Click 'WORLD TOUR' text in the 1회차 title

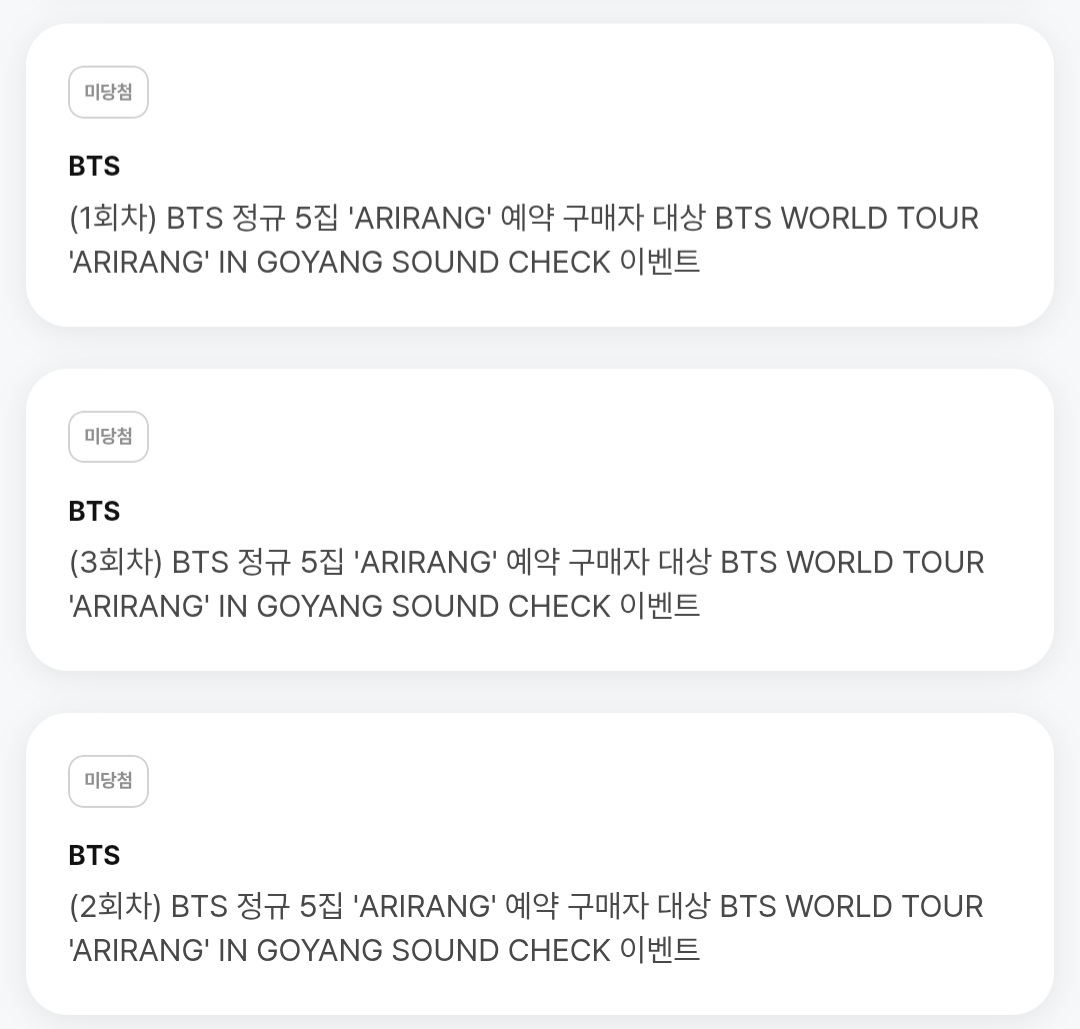tap(880, 218)
